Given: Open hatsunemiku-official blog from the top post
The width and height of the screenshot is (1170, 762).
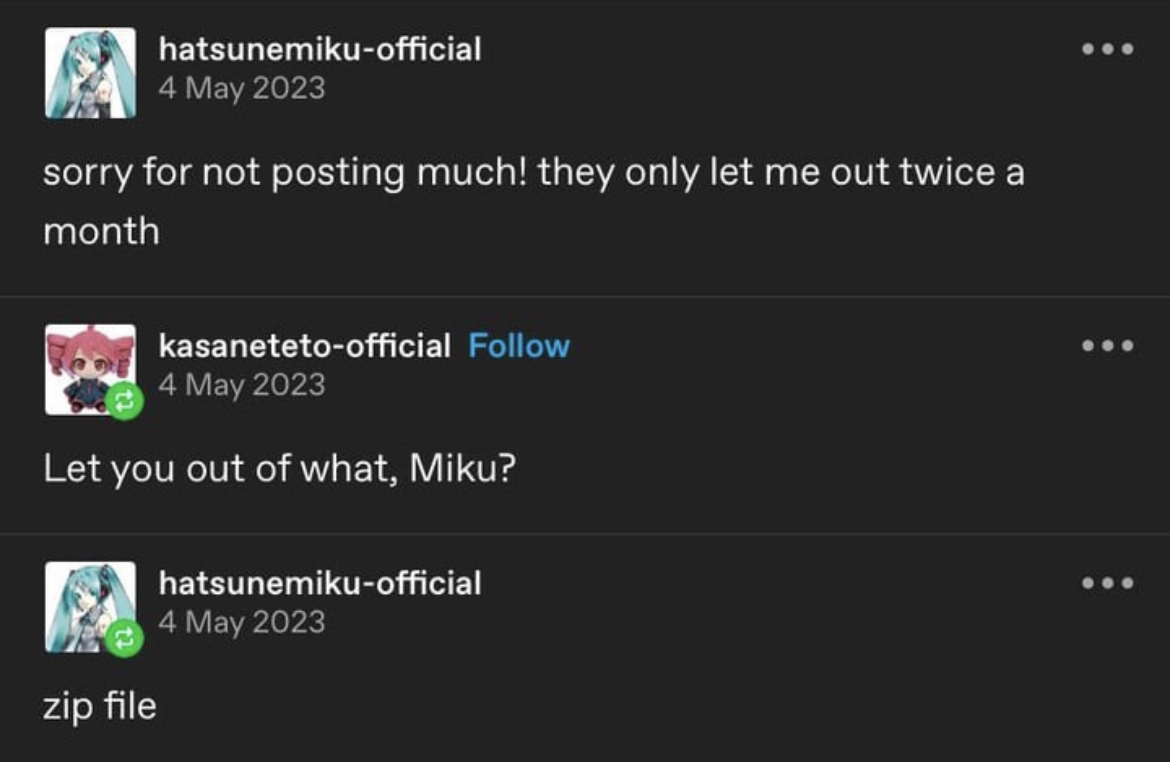Looking at the screenshot, I should point(320,50).
